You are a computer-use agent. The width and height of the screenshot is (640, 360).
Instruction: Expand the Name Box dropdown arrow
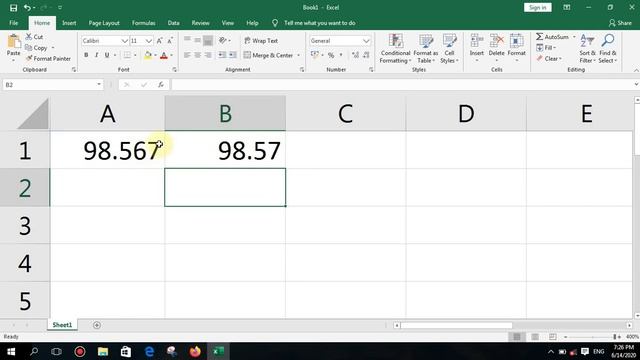[99, 84]
